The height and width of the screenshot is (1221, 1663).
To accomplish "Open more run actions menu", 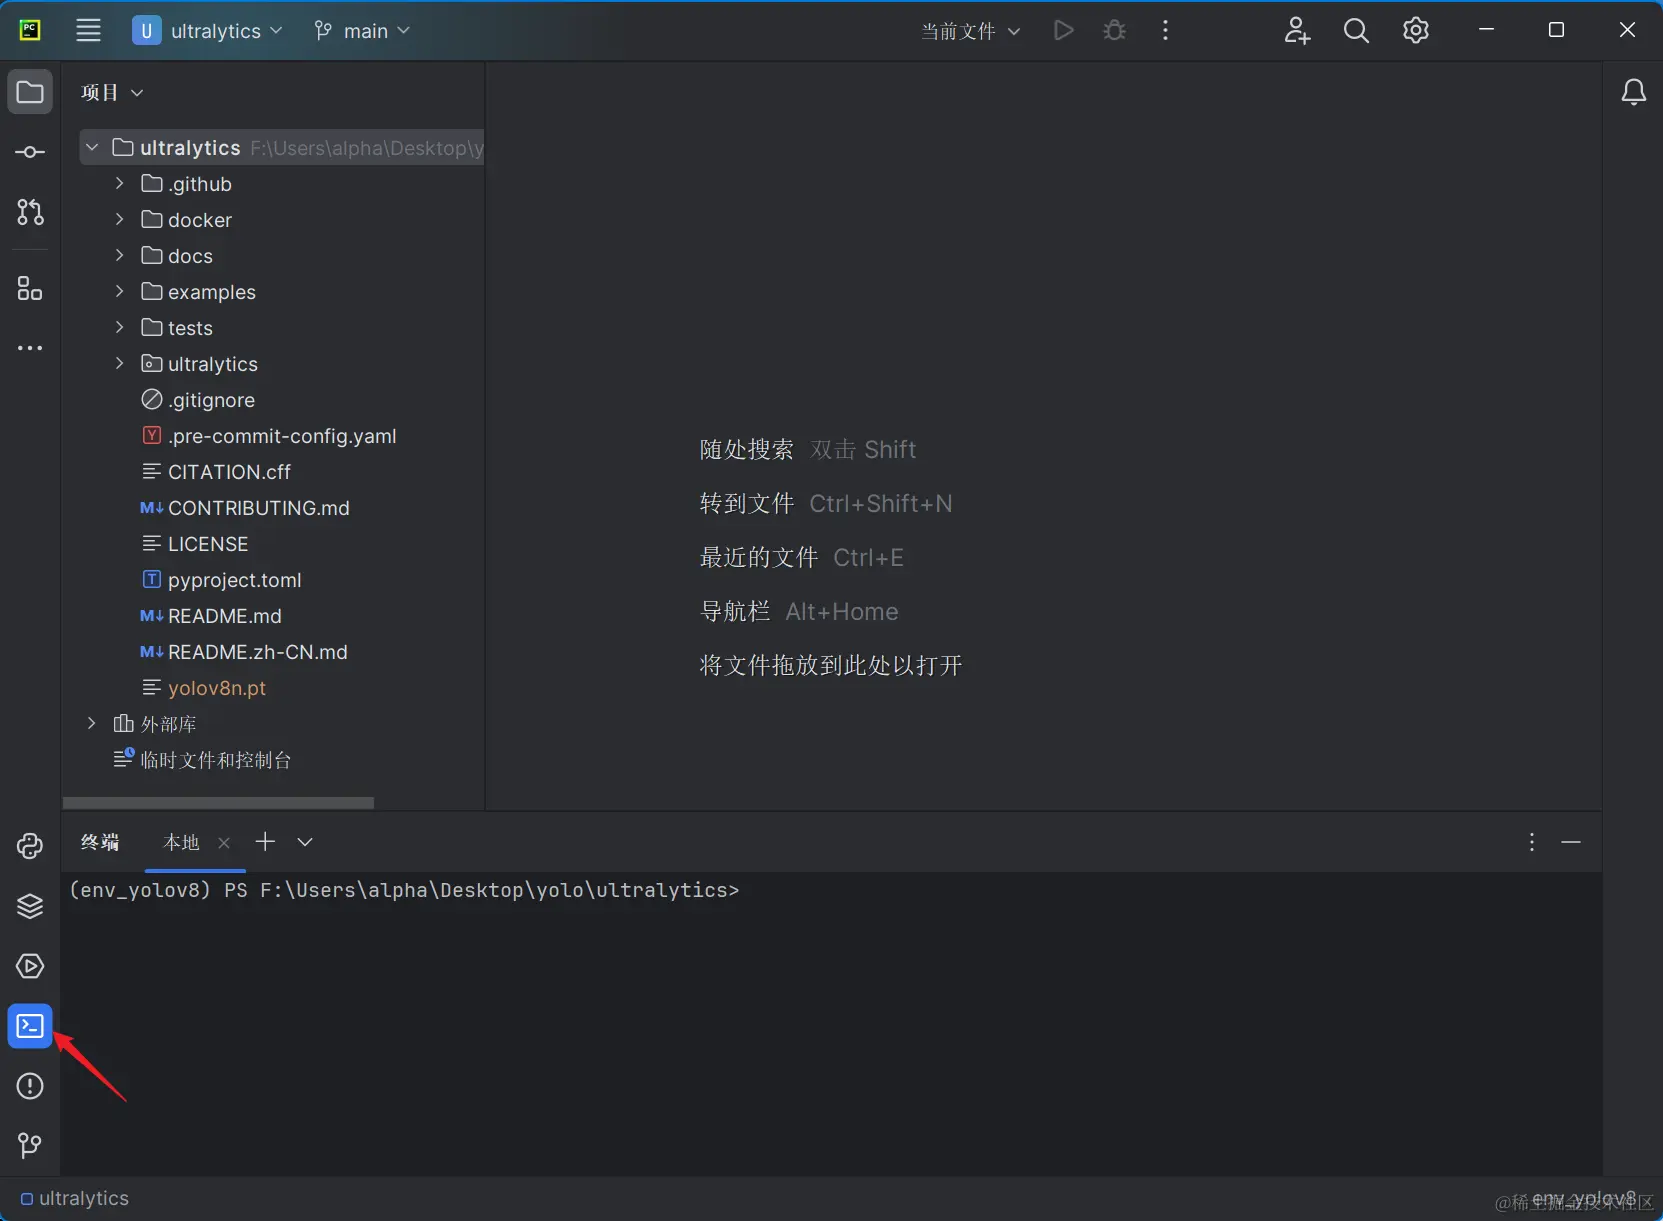I will 1165,30.
